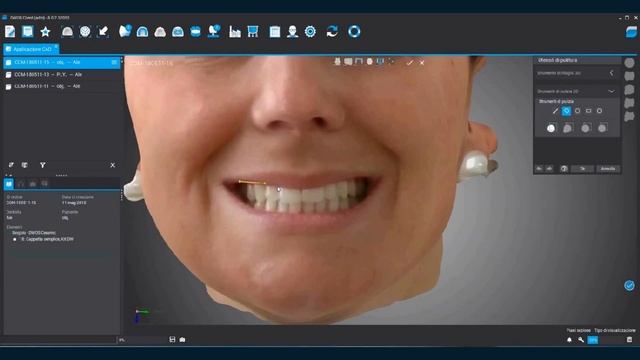Cancel with the viewport X icon
The width and height of the screenshot is (640, 360).
pyautogui.click(x=422, y=62)
